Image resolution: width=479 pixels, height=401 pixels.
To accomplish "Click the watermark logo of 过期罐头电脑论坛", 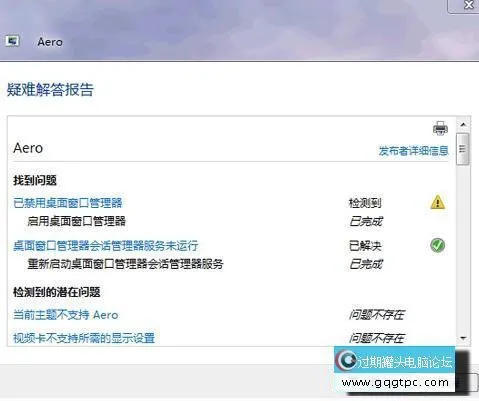I will point(346,360).
